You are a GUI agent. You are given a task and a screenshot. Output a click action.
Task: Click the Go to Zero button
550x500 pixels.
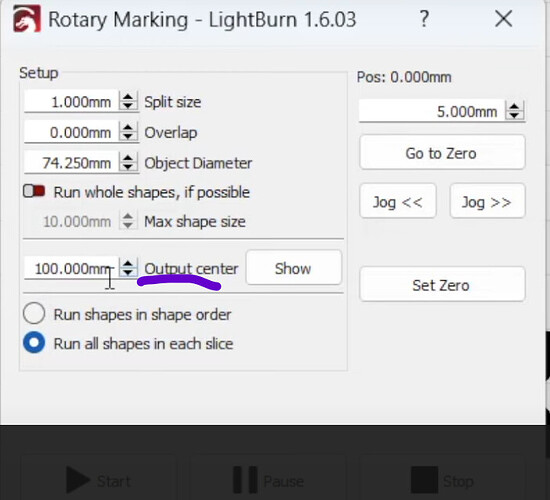click(x=442, y=153)
